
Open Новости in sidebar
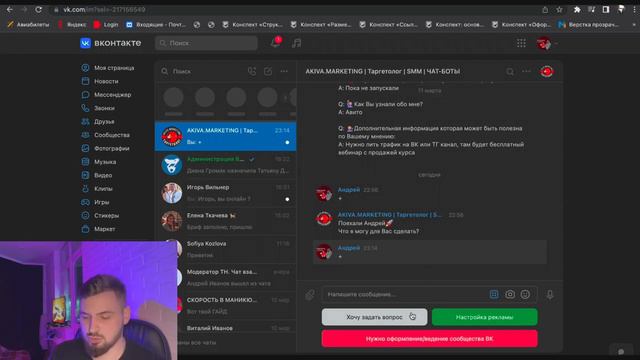100,81
